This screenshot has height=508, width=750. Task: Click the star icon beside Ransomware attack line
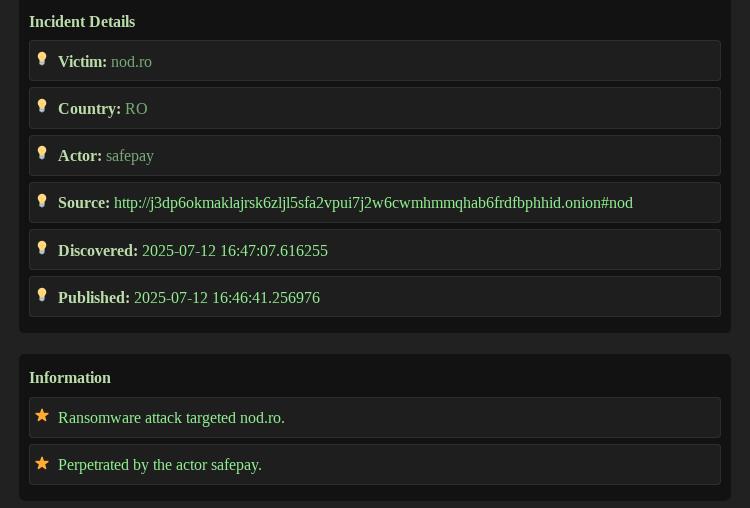[x=42, y=415]
